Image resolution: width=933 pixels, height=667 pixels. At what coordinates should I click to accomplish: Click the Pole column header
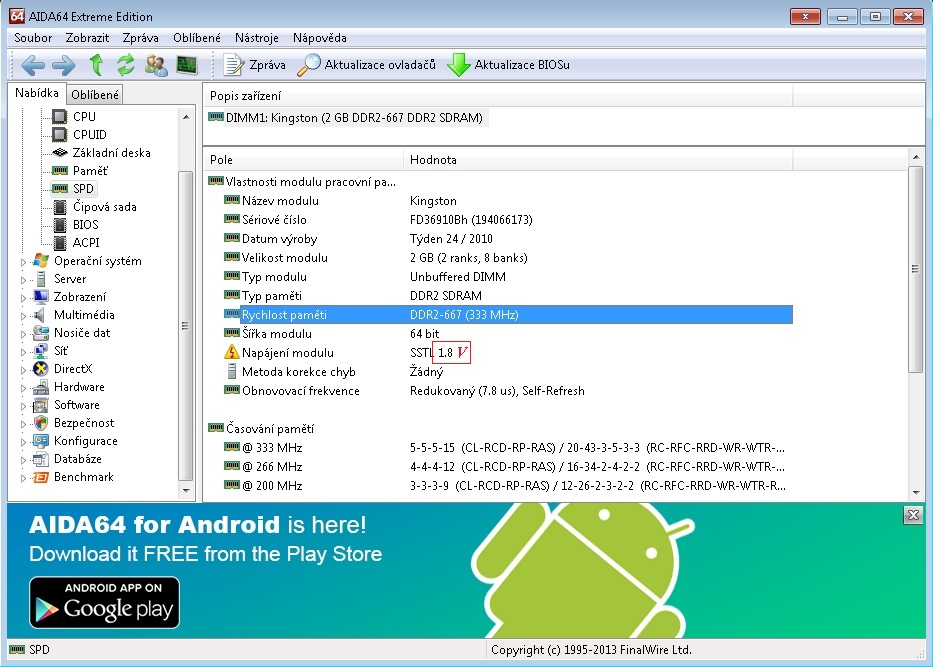pyautogui.click(x=304, y=160)
